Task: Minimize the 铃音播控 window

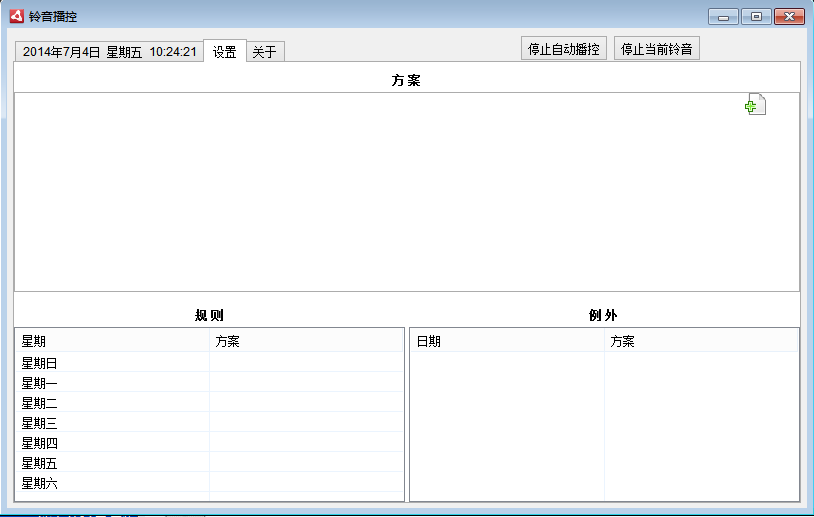Action: [x=724, y=17]
